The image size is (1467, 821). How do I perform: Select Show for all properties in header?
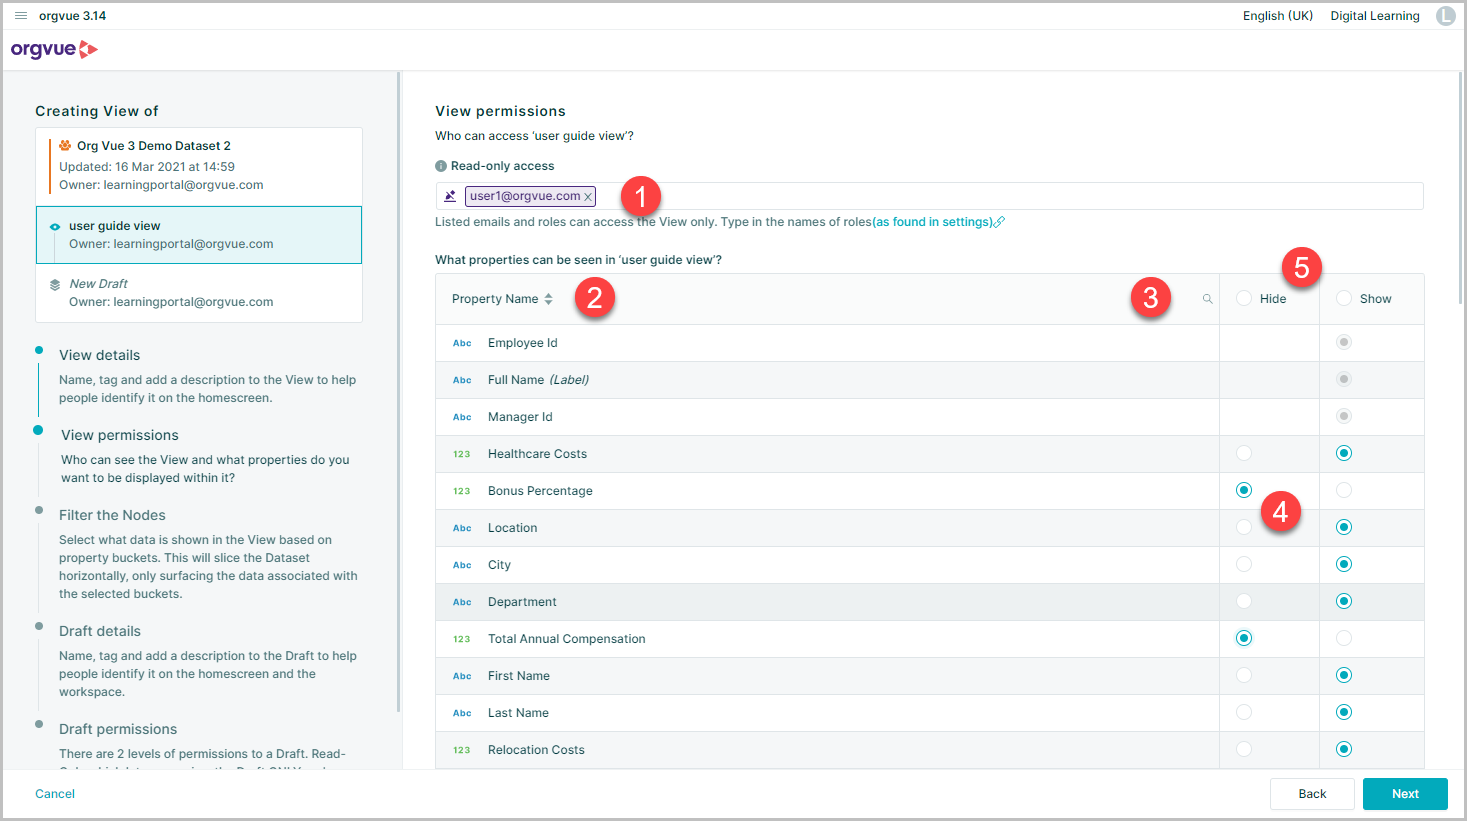coord(1344,298)
